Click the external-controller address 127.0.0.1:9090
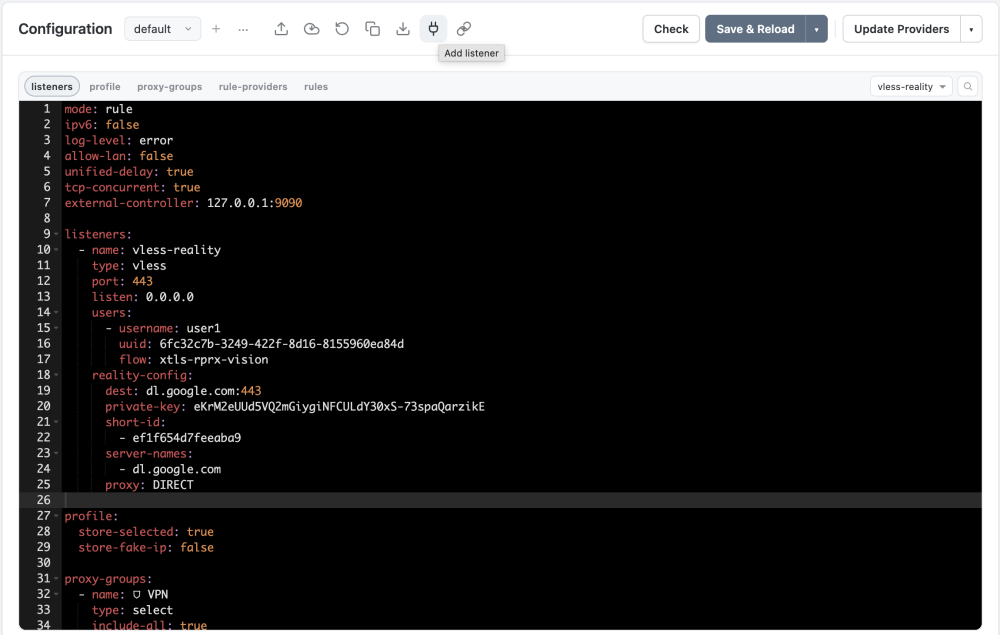Viewport: 1000px width, 635px height. tap(254, 203)
